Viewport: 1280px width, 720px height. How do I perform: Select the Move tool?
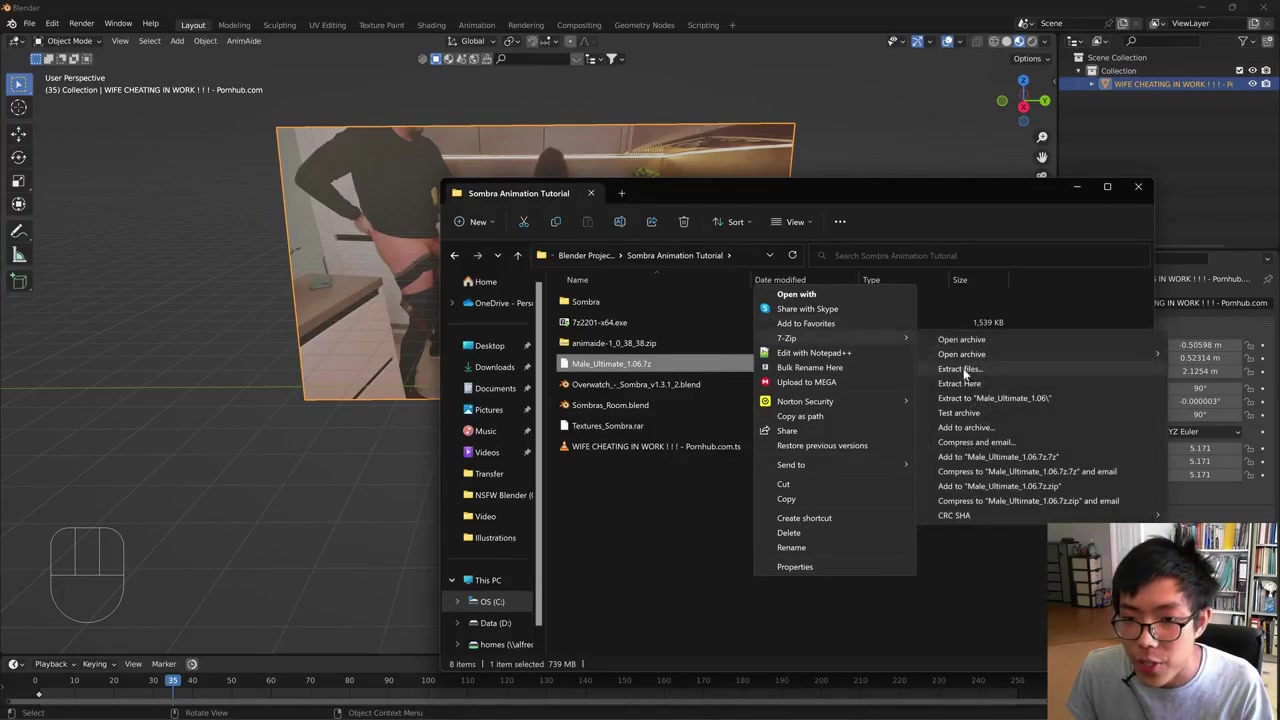tap(18, 133)
